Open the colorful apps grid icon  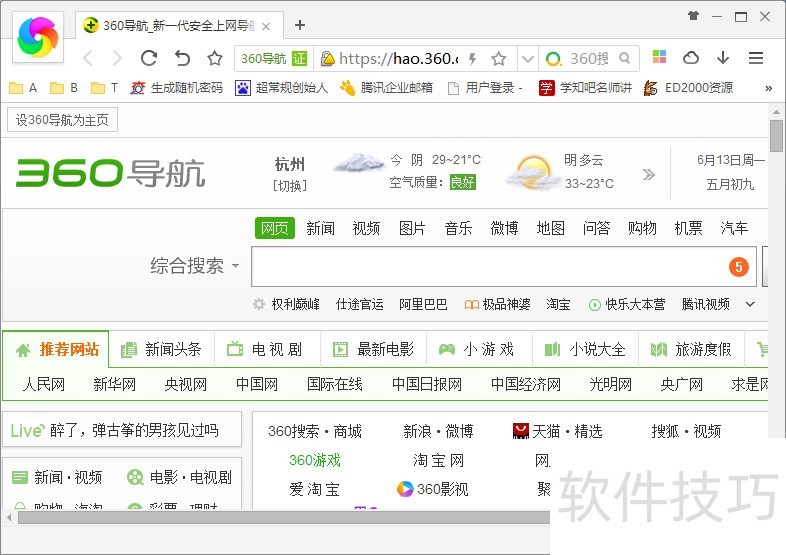click(659, 58)
